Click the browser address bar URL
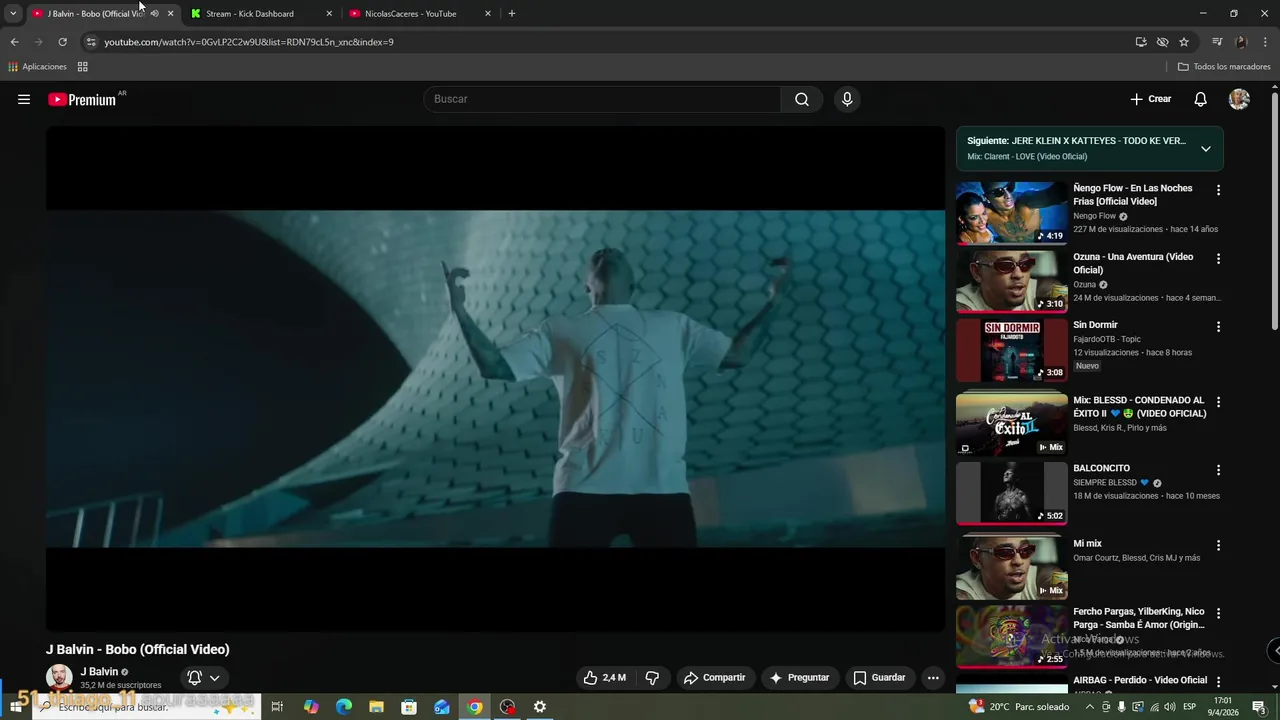Screen dimensions: 1280x720 tap(249, 42)
